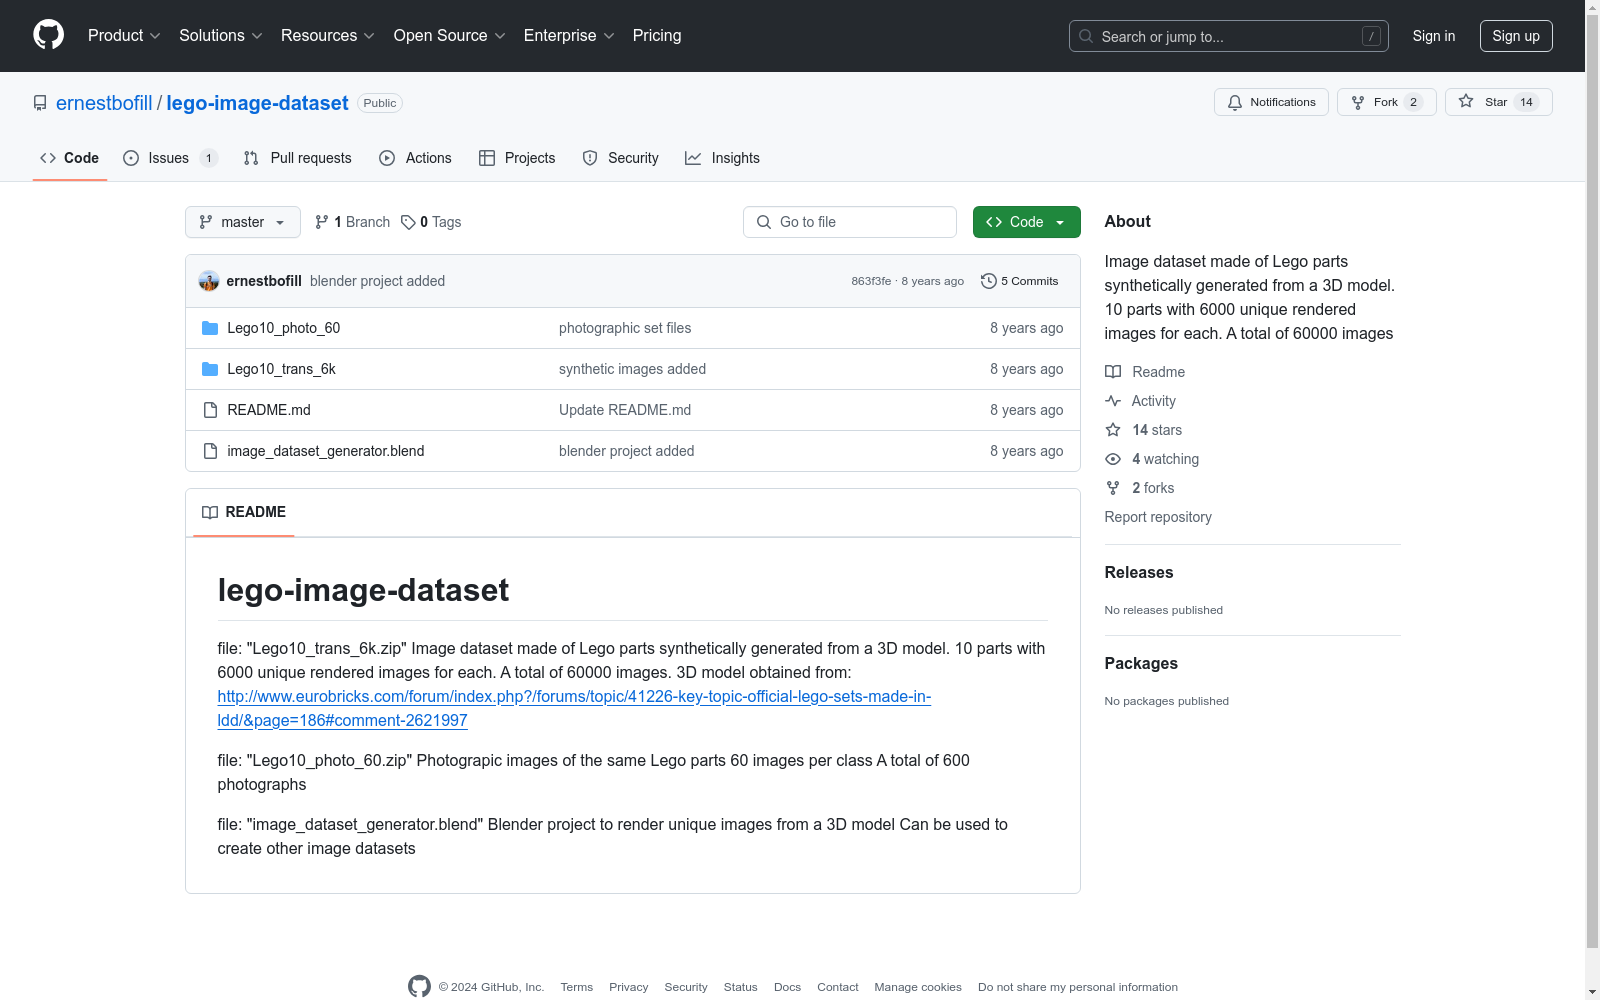1600x1000 pixels.
Task: Open the green Code dropdown button
Action: coord(1026,222)
